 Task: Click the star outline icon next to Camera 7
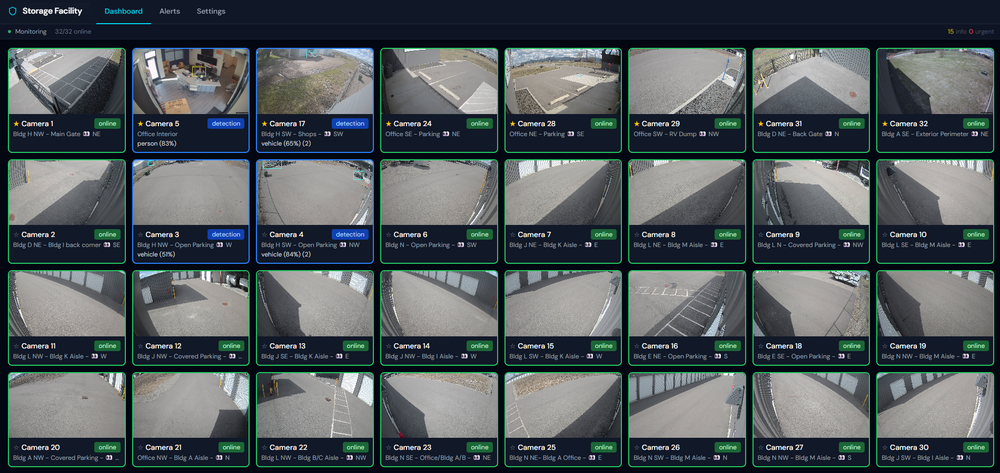[512, 235]
